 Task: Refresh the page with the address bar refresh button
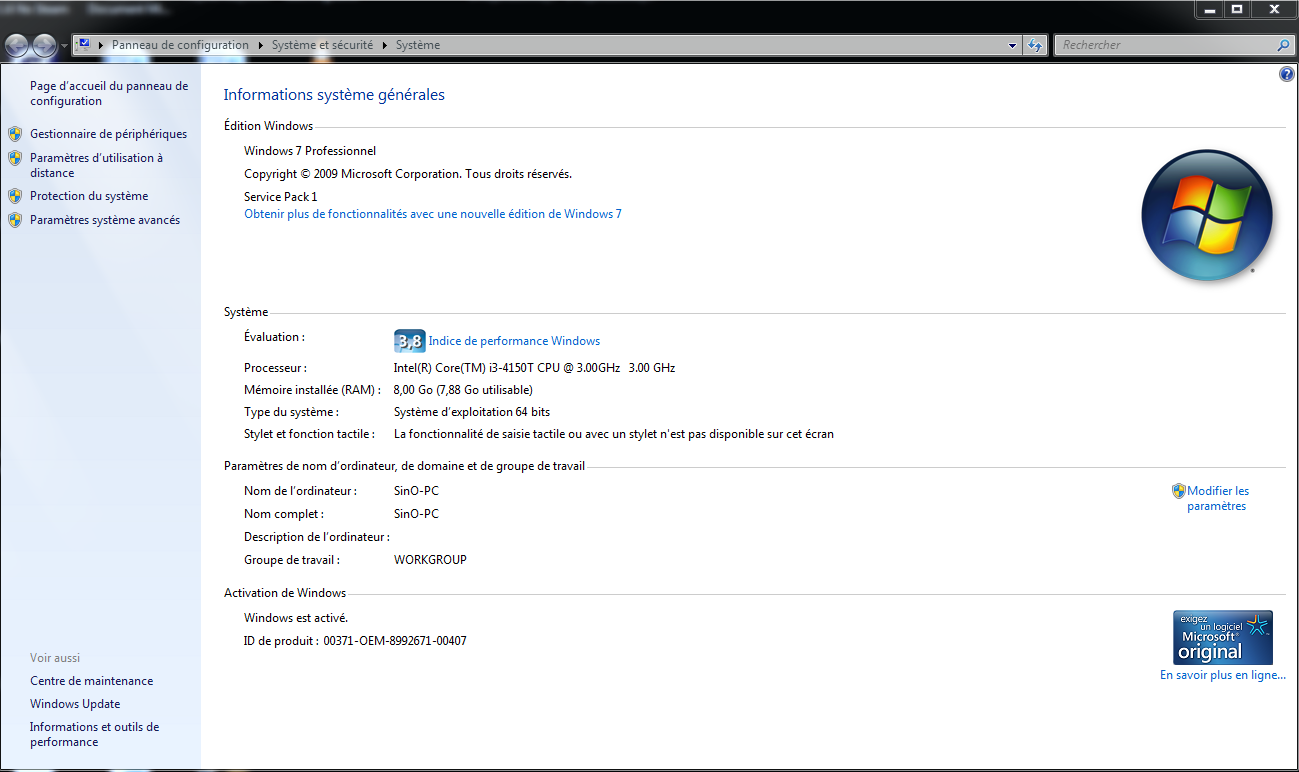click(x=1035, y=45)
